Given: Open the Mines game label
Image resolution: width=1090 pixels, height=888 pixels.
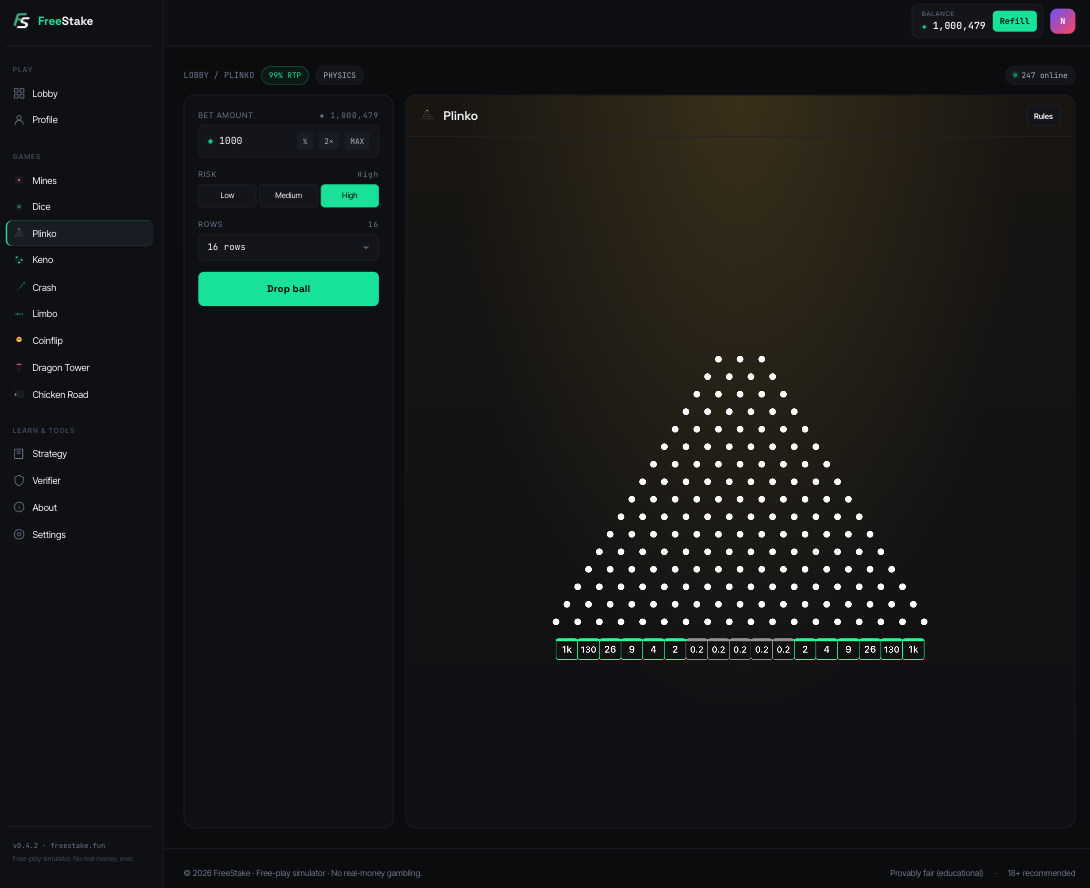Looking at the screenshot, I should [44, 181].
